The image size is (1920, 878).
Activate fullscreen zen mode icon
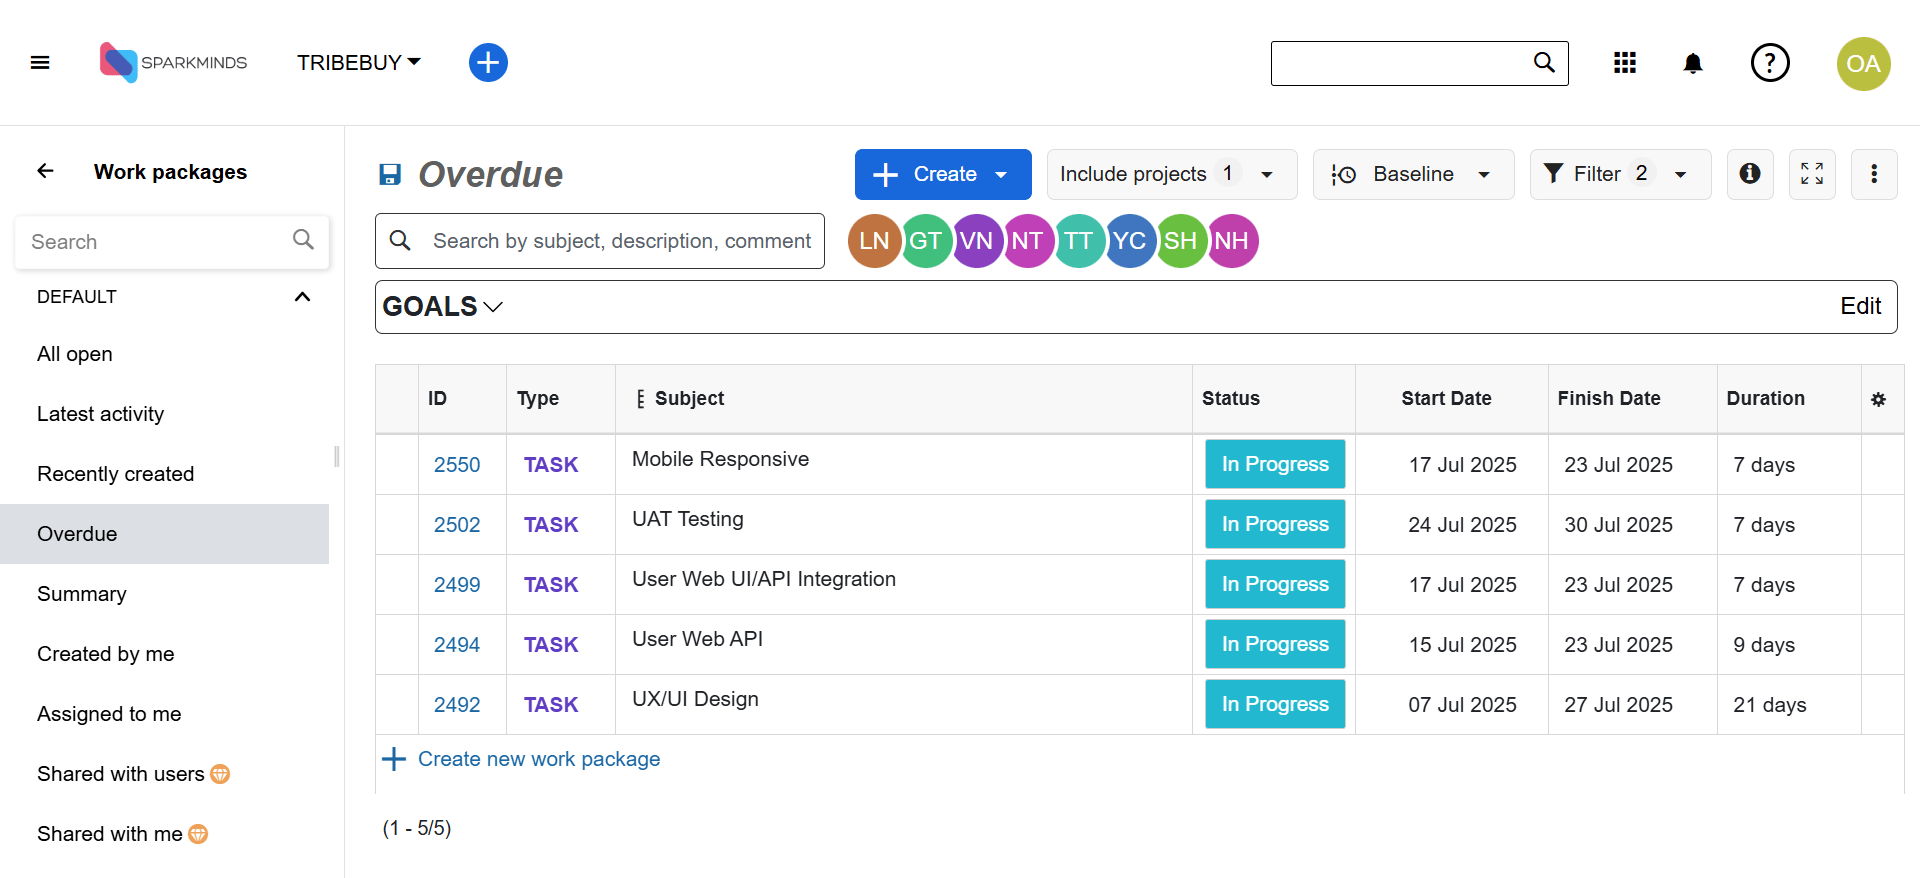tap(1811, 174)
